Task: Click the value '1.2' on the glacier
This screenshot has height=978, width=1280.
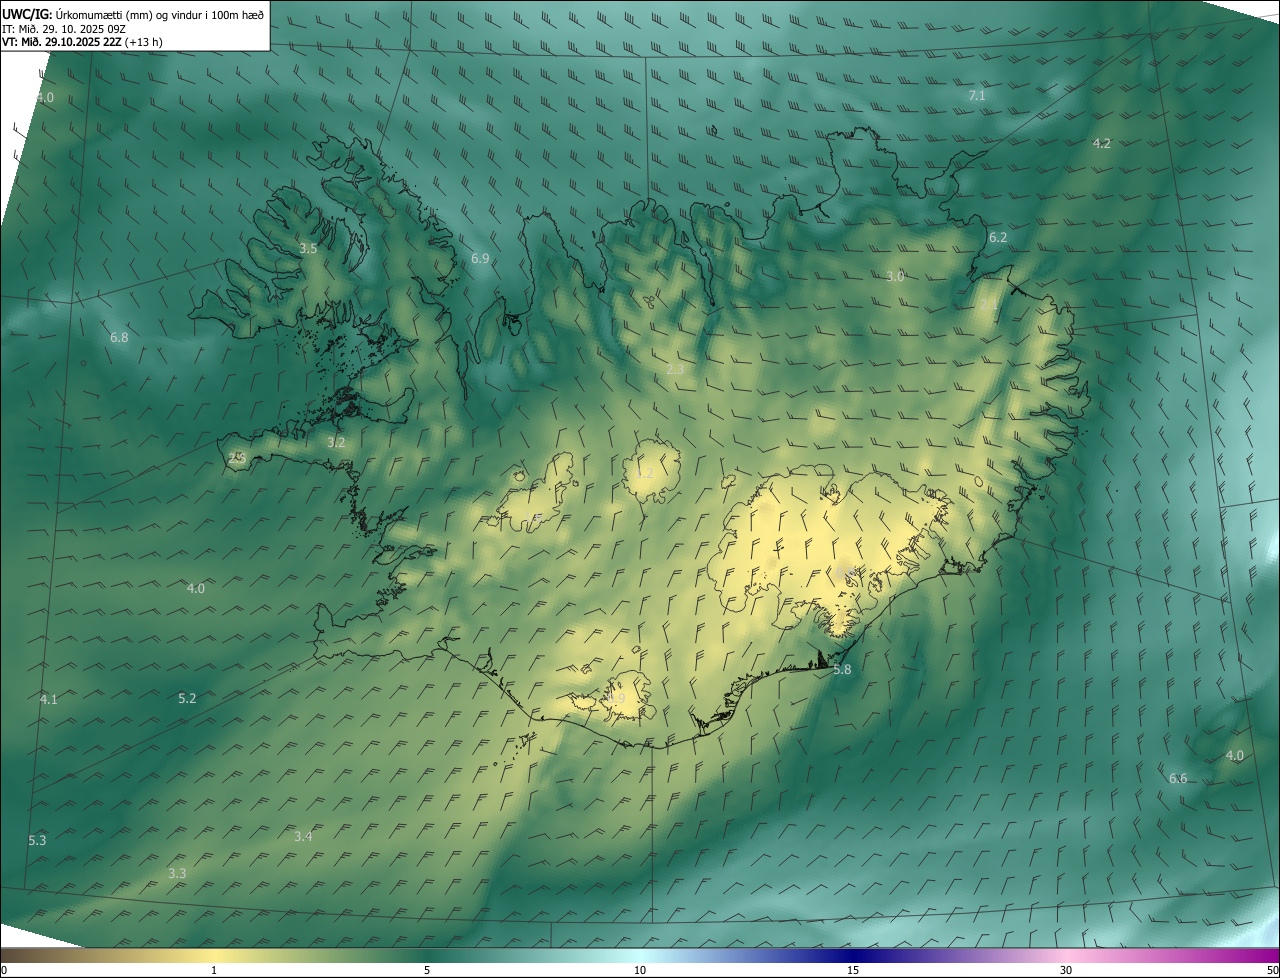Action: click(x=645, y=473)
